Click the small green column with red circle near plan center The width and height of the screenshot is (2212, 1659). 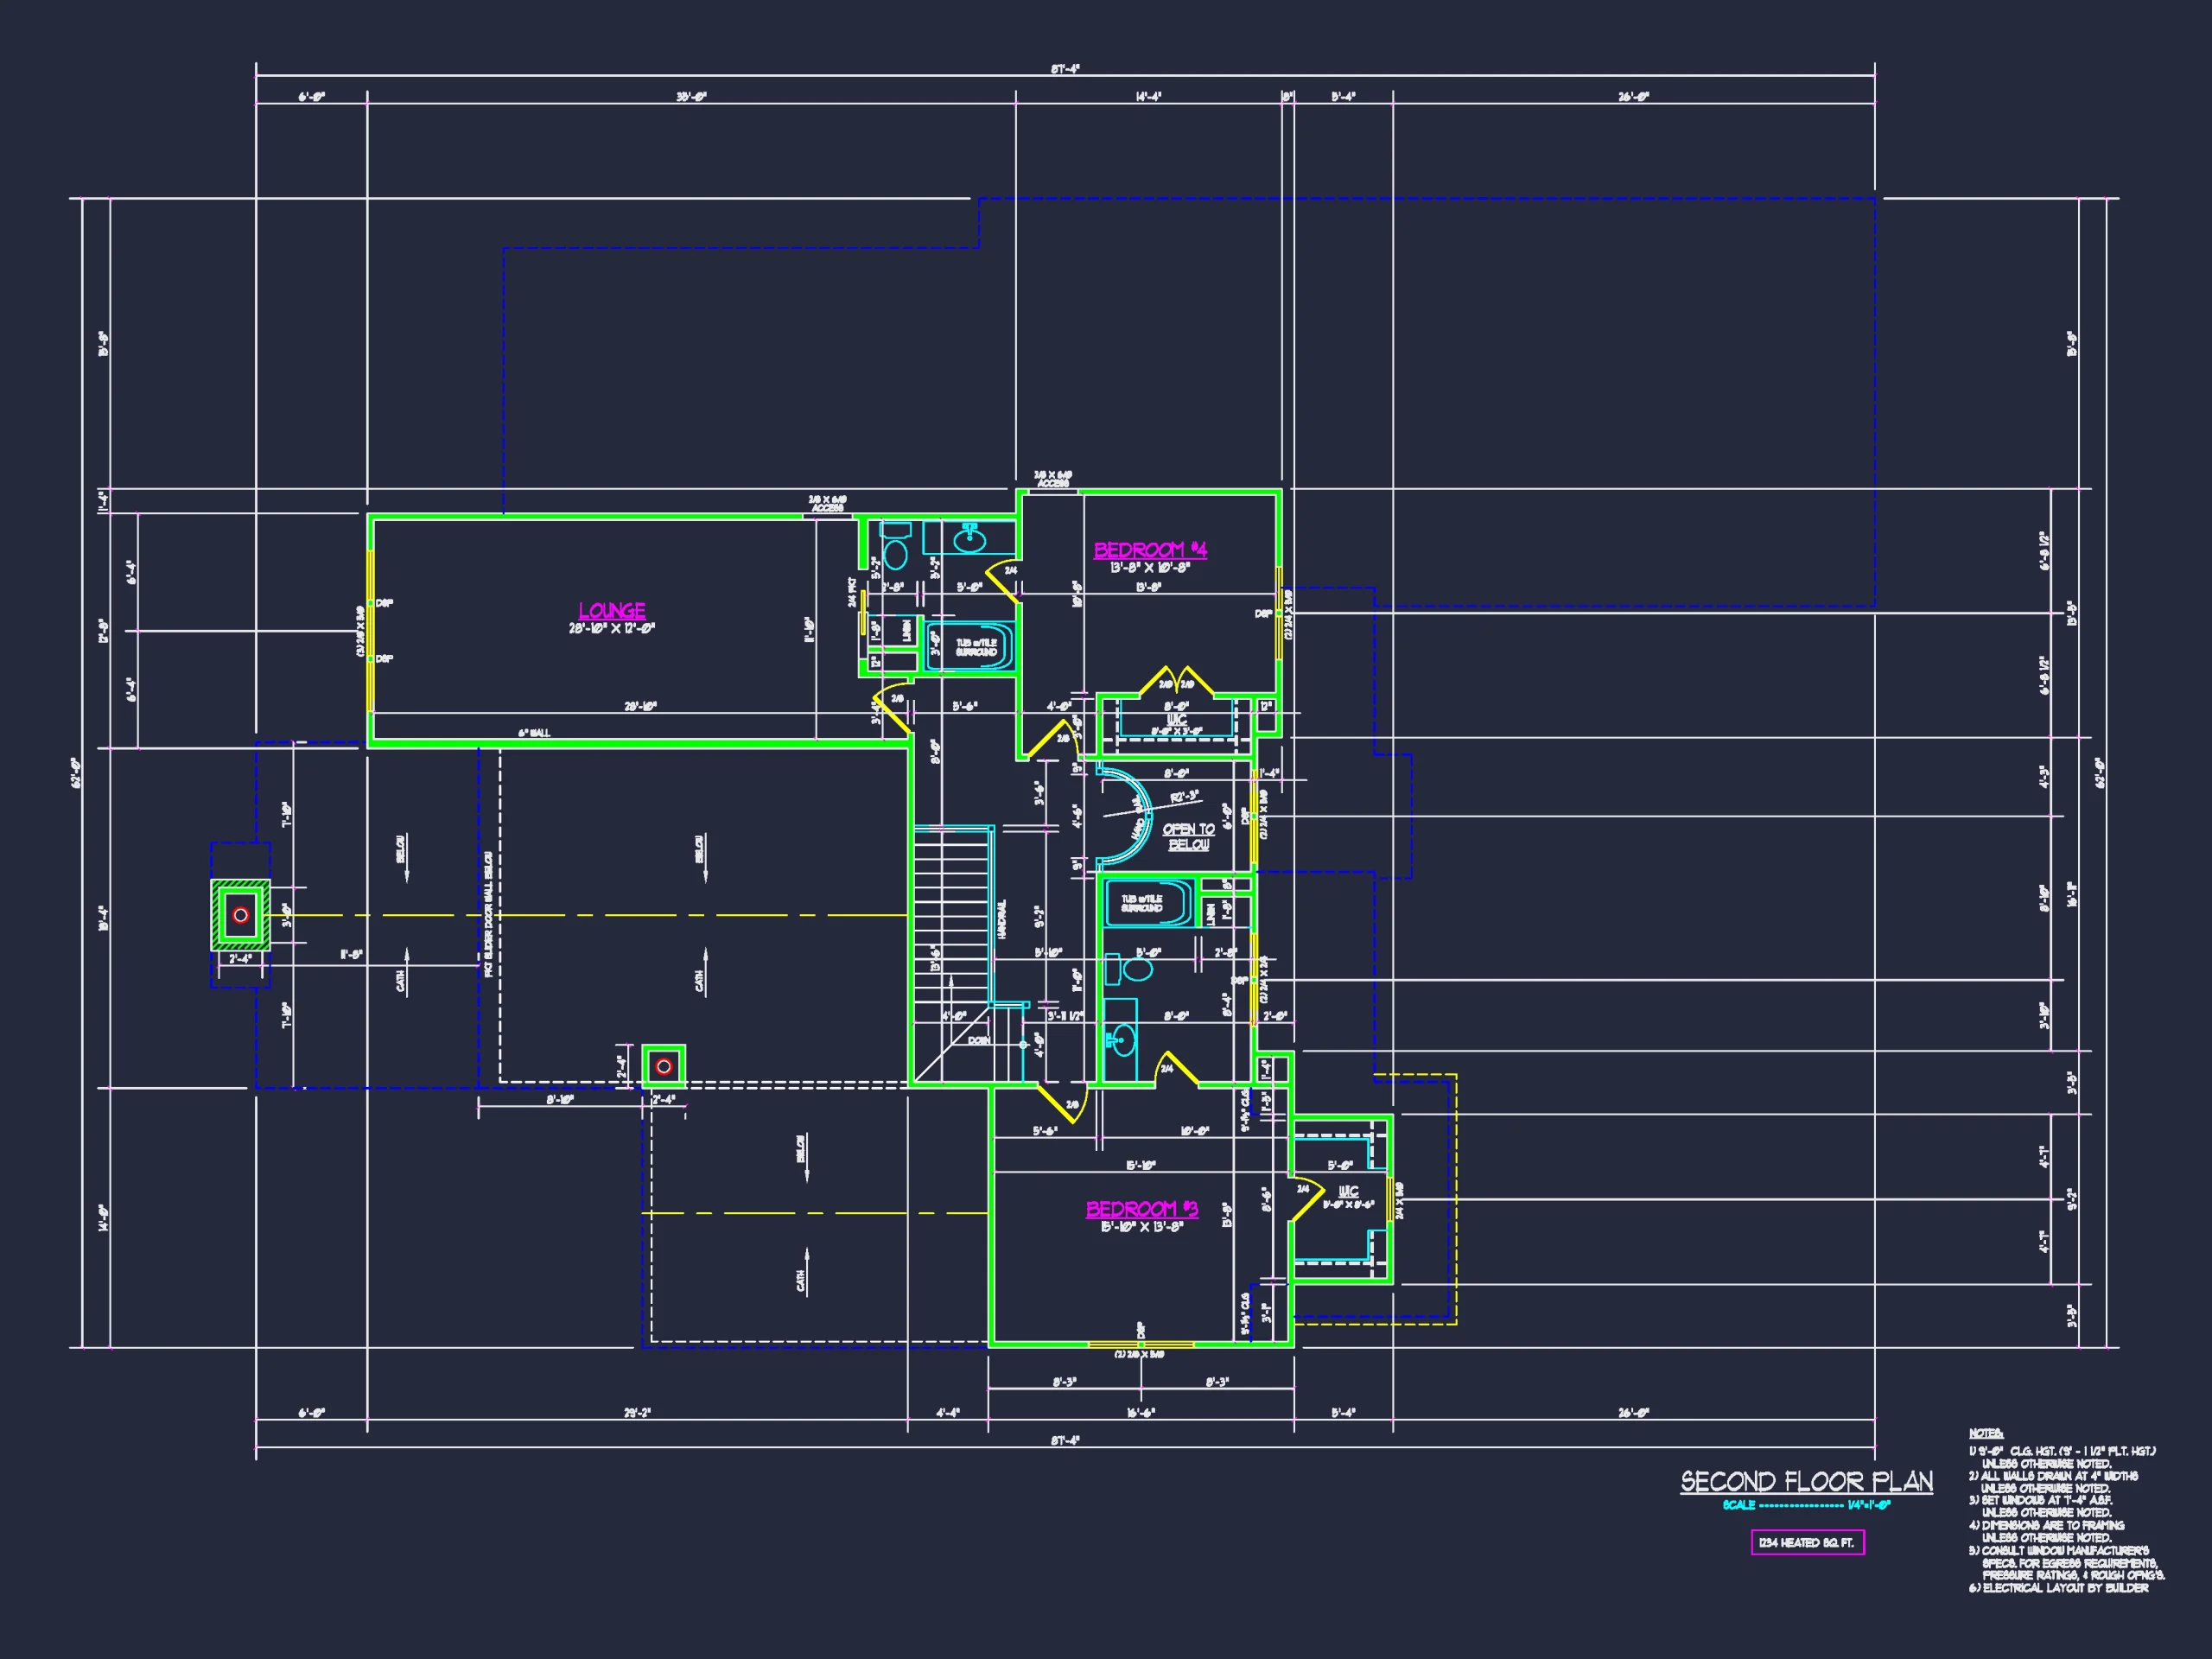click(663, 1067)
